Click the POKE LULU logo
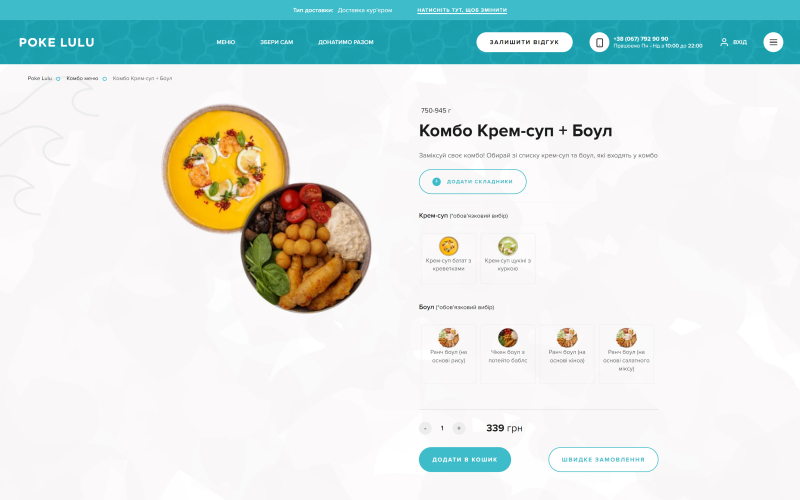Screen dimensions: 800x500 pos(57,42)
